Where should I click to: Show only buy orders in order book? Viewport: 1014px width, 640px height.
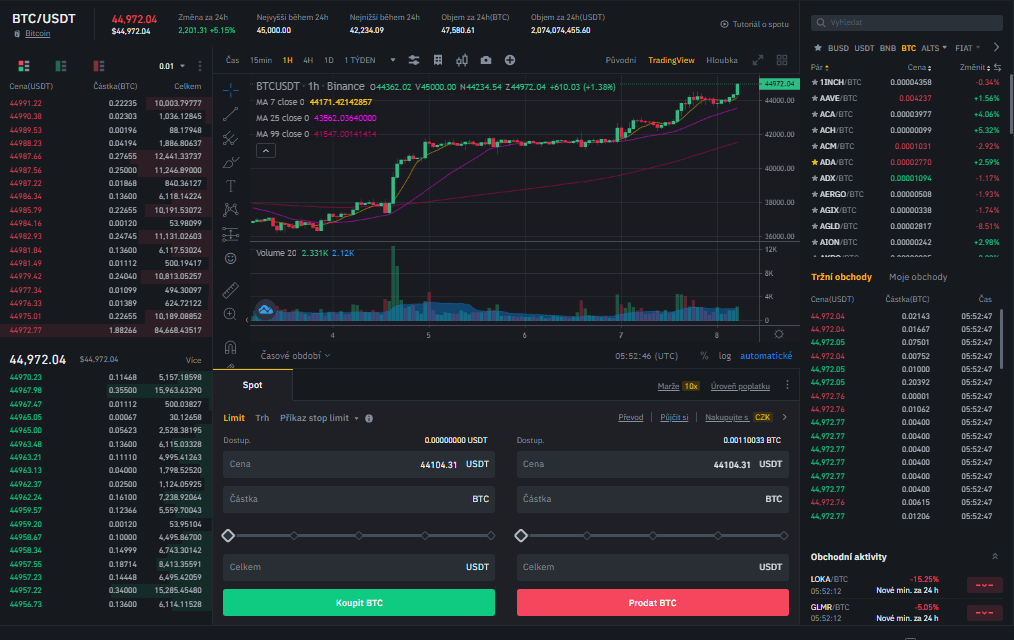61,66
